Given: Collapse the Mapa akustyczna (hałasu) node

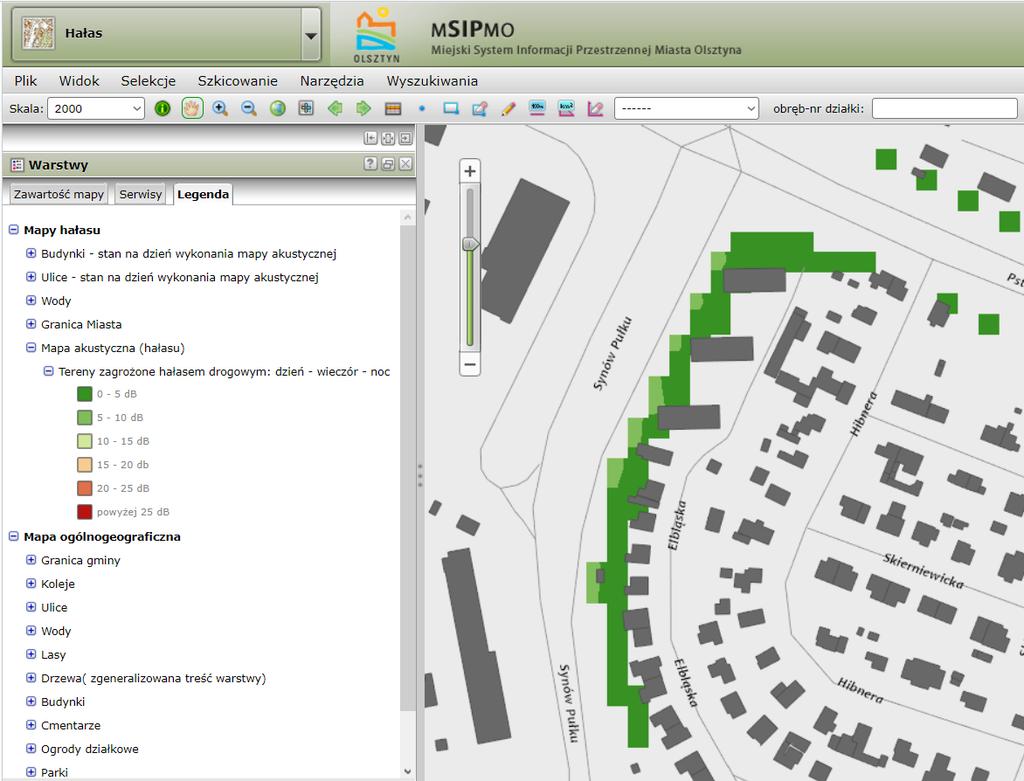Looking at the screenshot, I should point(31,347).
